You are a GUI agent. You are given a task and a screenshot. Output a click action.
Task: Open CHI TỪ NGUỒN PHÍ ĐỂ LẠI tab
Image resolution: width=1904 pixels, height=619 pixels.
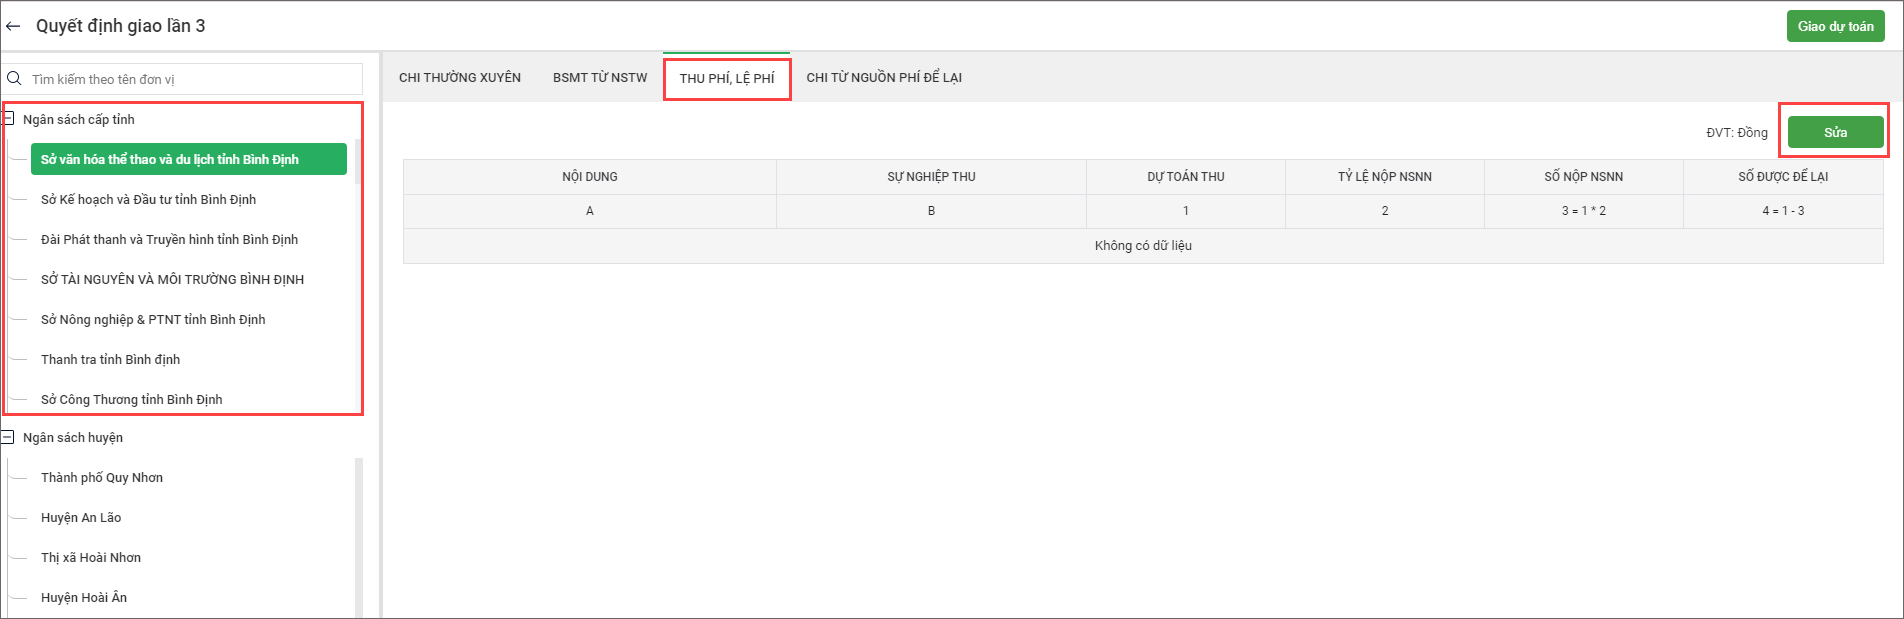[884, 78]
